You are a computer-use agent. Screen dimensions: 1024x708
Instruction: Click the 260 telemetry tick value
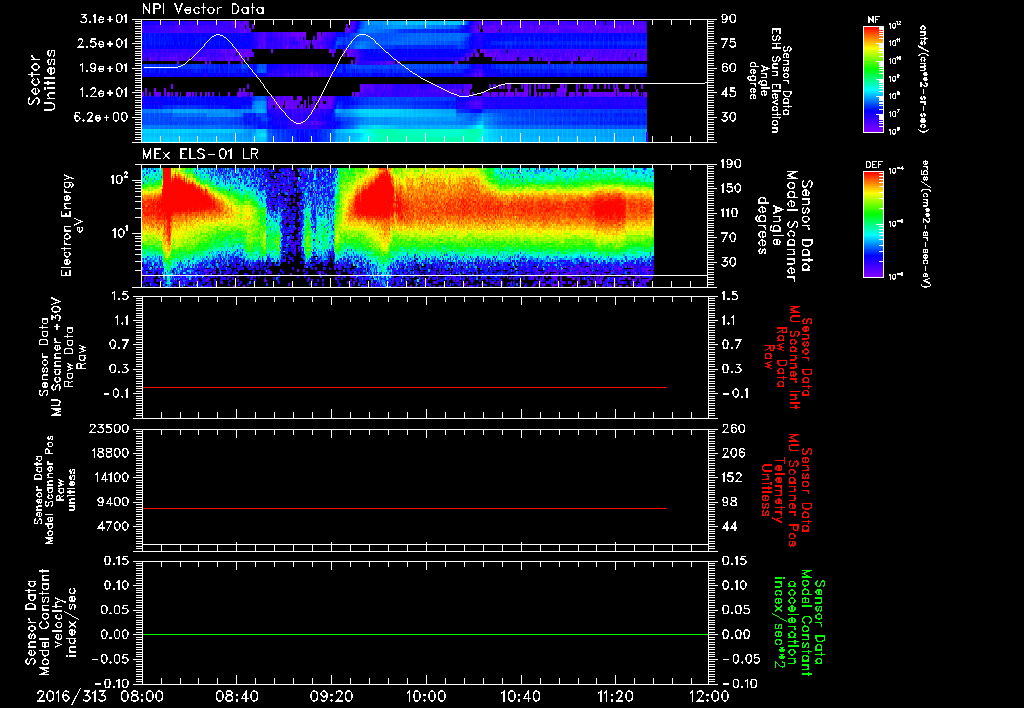click(x=731, y=429)
